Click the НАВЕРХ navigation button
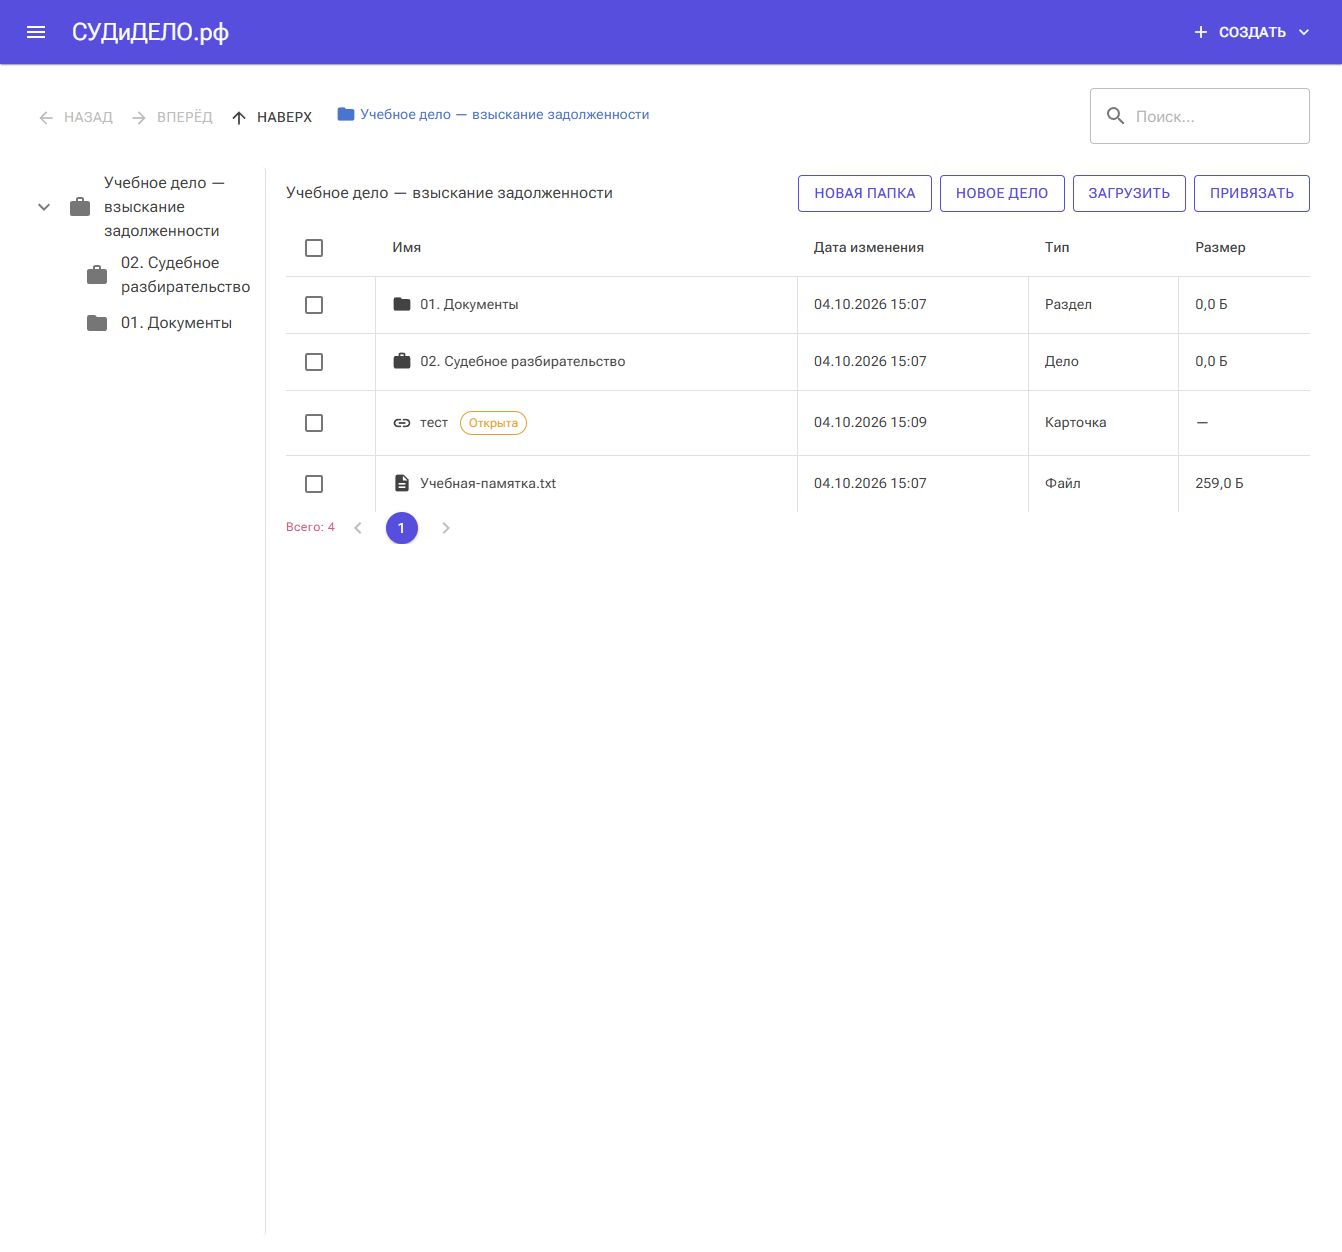 [x=272, y=117]
